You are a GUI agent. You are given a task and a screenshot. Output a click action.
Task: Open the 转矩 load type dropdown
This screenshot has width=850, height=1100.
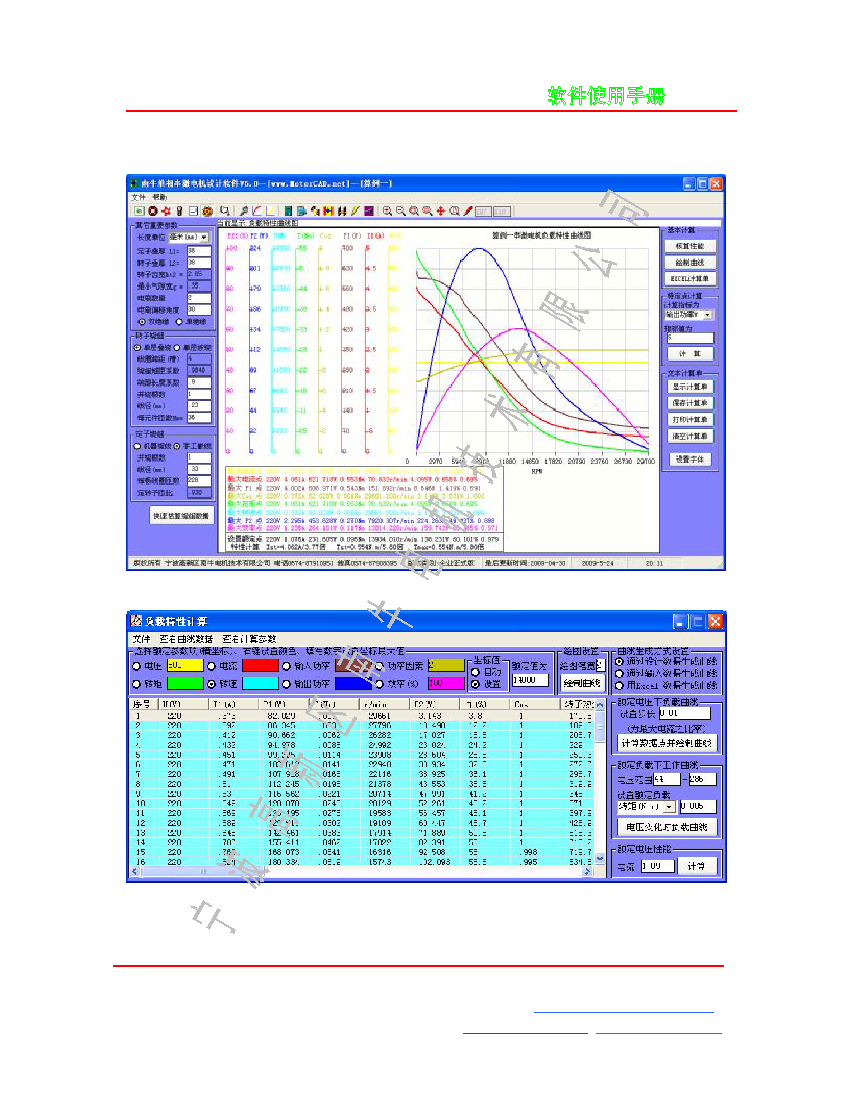tap(669, 806)
